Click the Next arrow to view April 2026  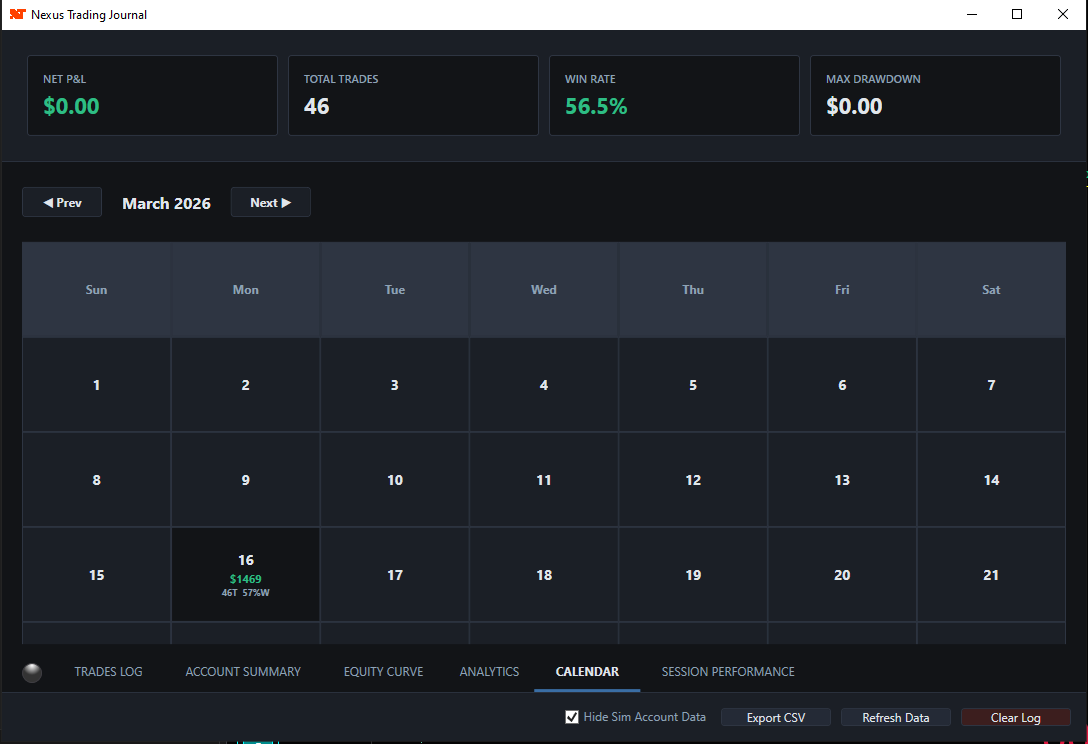tap(270, 202)
